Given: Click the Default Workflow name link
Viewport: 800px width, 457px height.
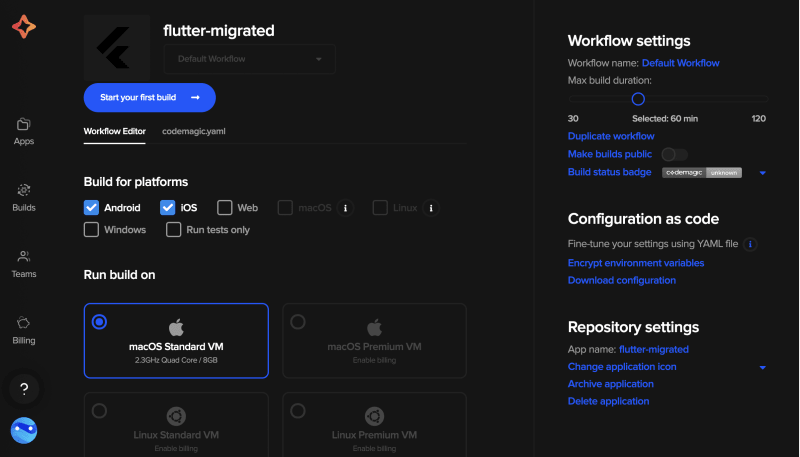Looking at the screenshot, I should [680, 63].
